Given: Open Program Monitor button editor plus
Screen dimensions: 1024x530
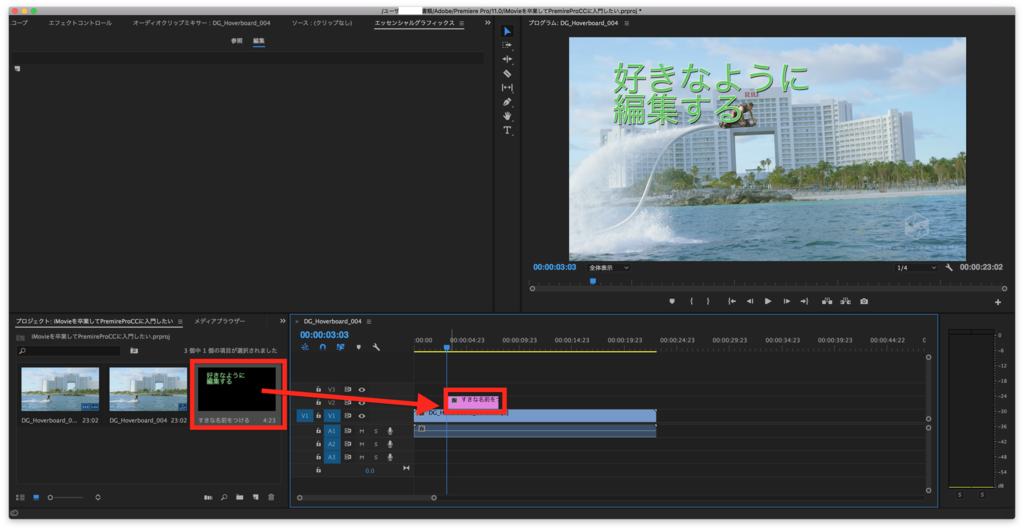Looking at the screenshot, I should click(x=998, y=302).
